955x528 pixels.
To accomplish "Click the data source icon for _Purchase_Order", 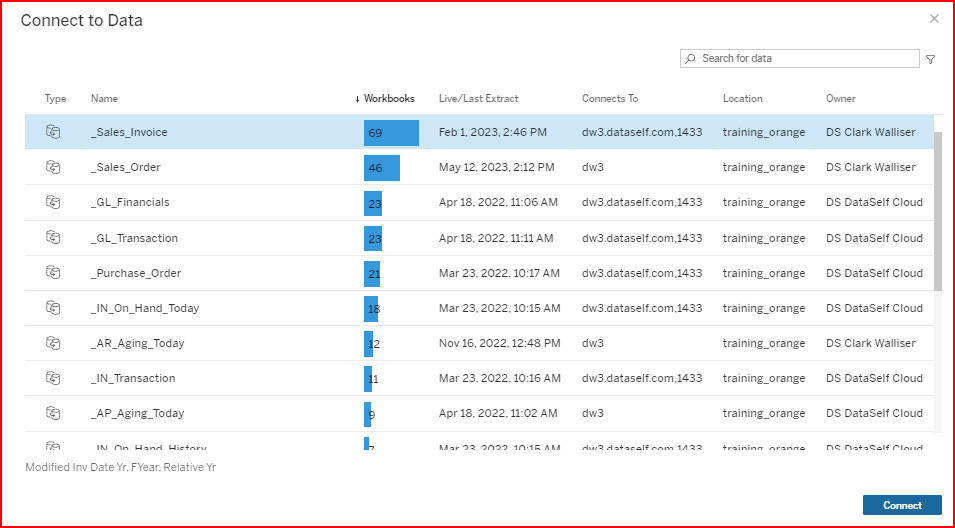I will tap(54, 273).
